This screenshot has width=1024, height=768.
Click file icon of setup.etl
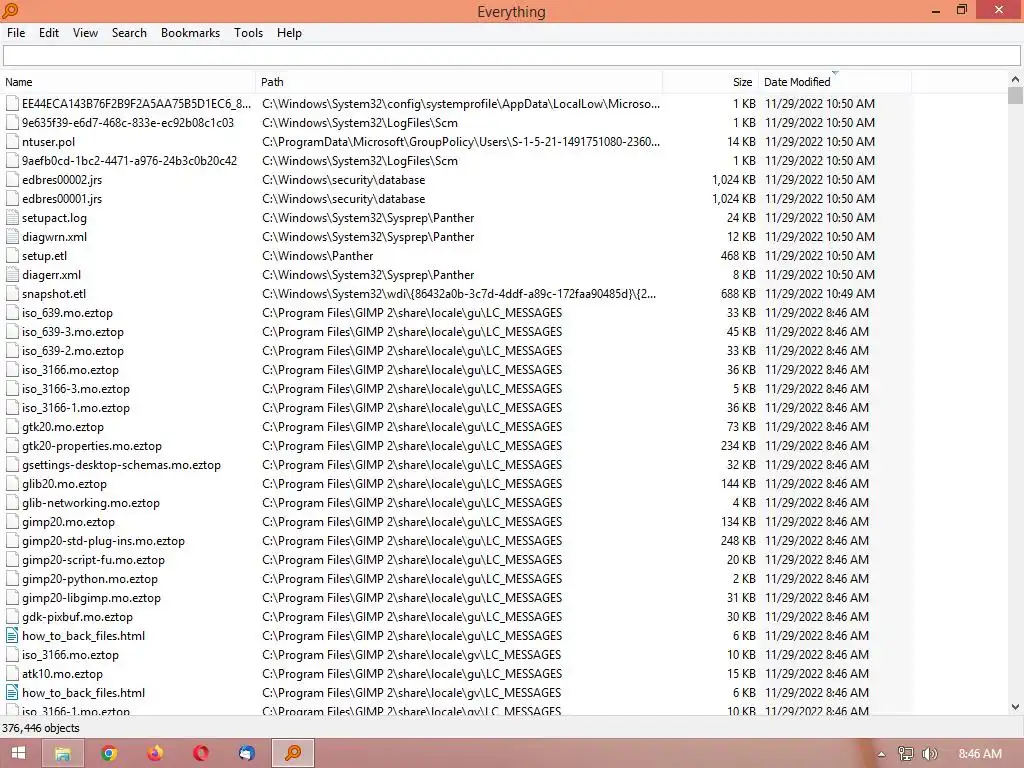click(12, 256)
